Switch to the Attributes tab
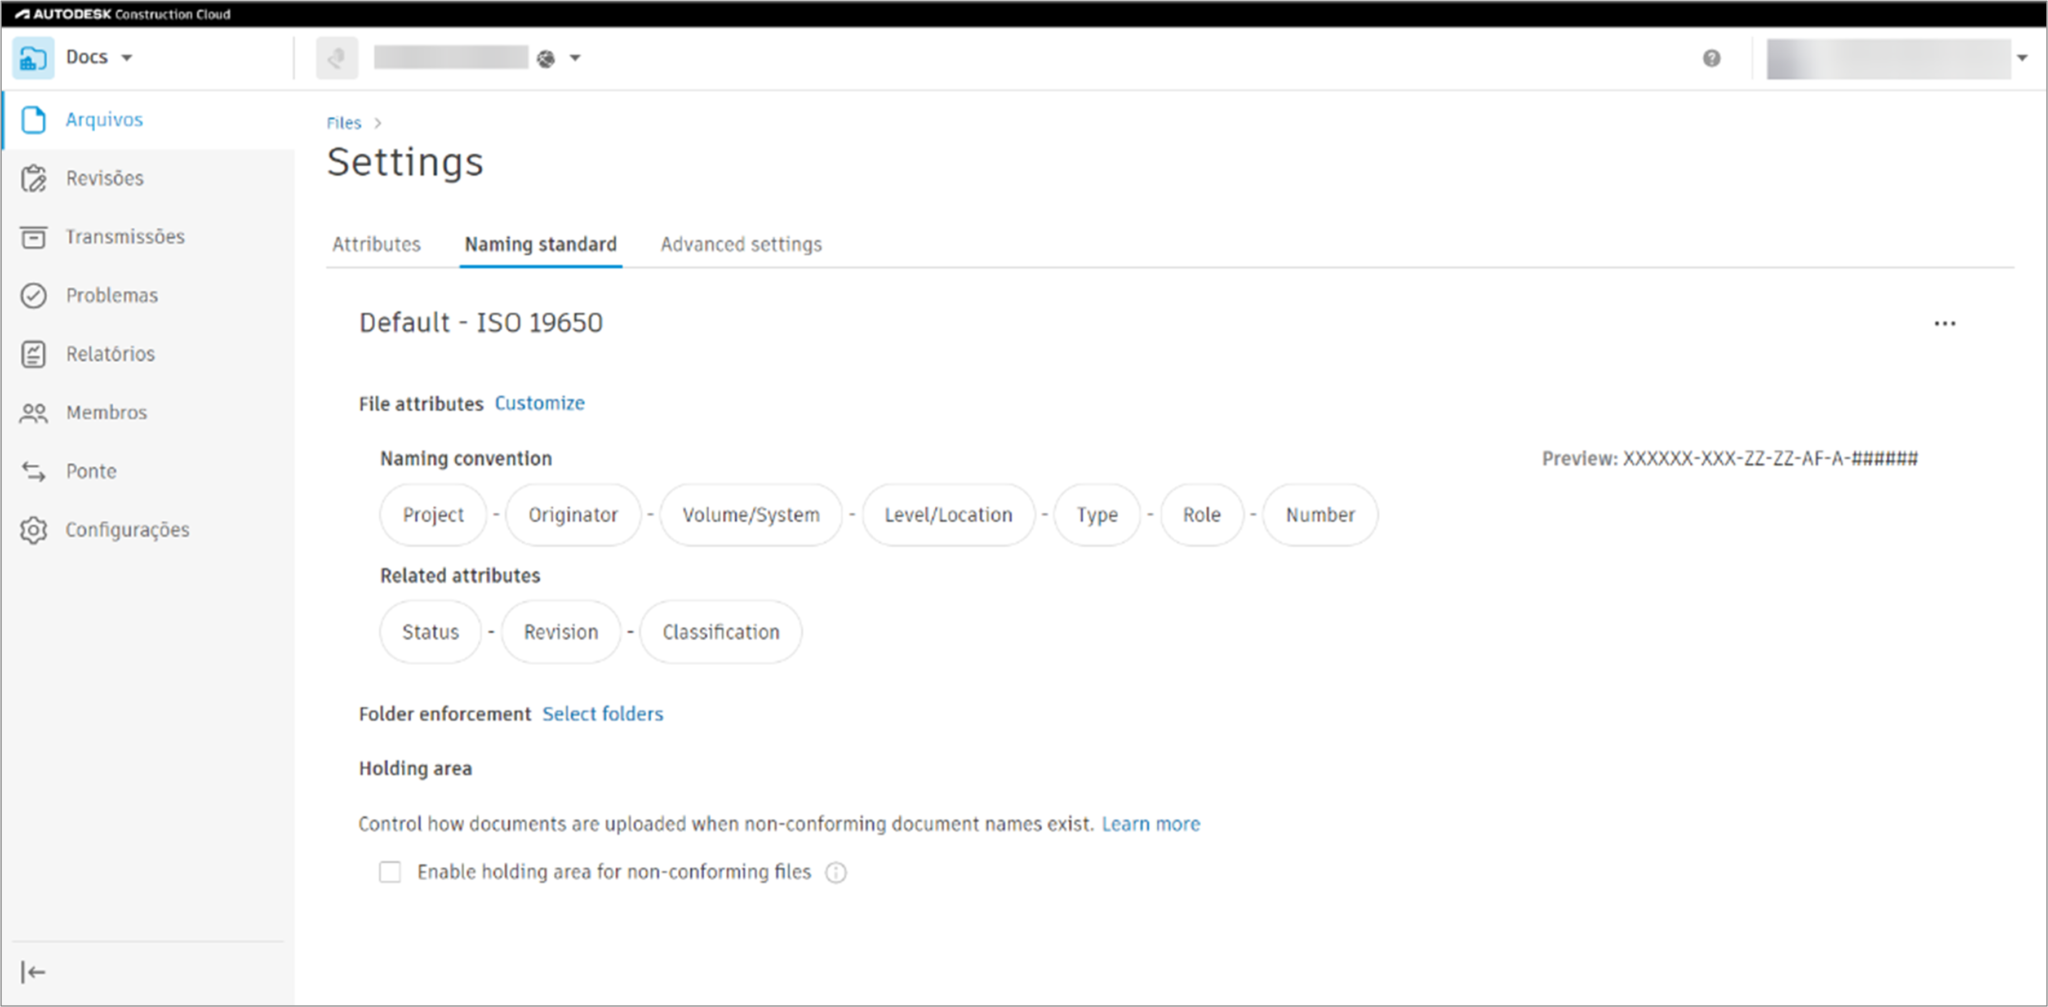2048x1007 pixels. pyautogui.click(x=376, y=244)
